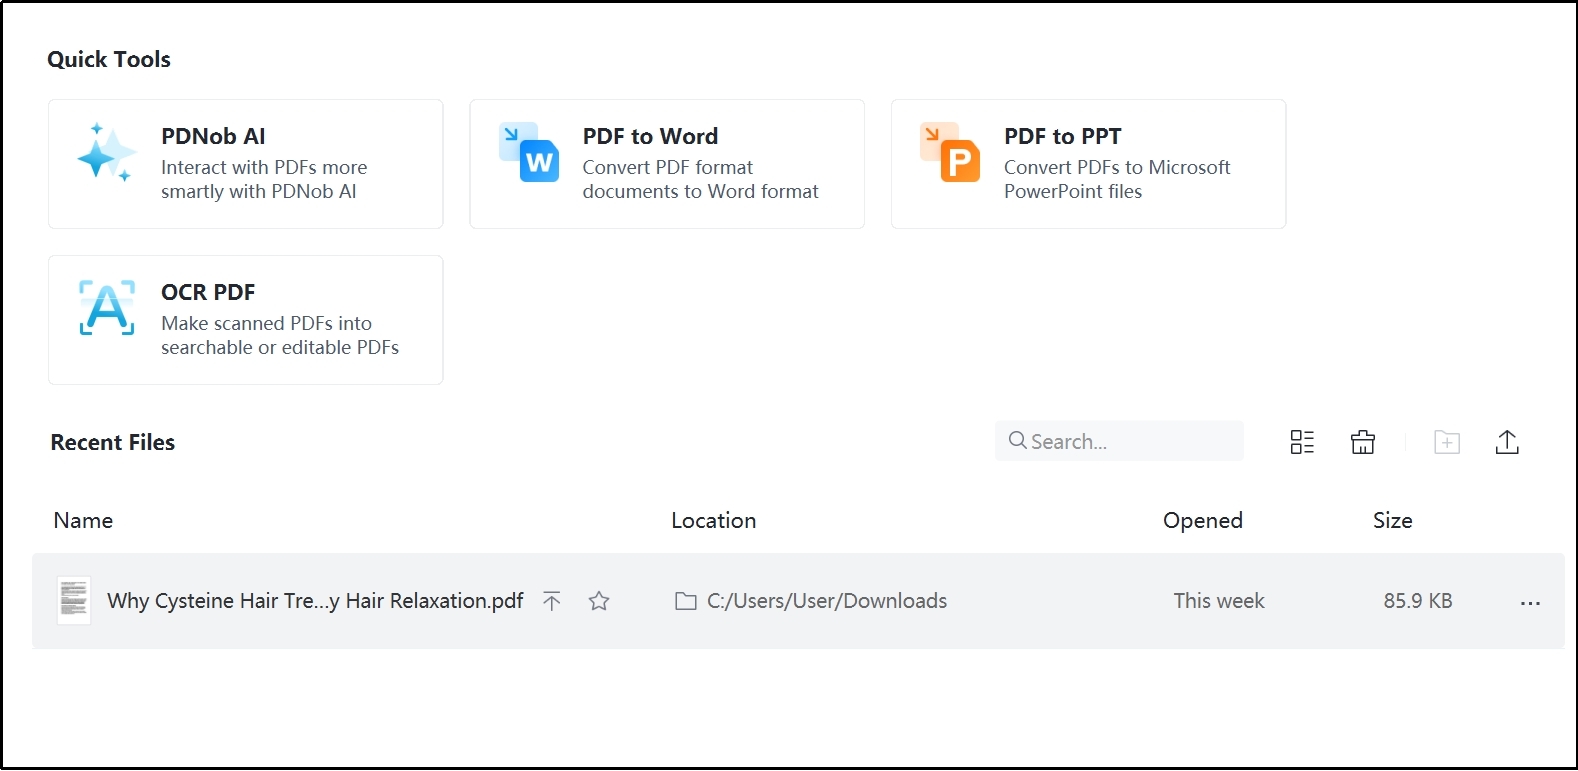The image size is (1578, 771).
Task: Click the PDF file thumbnail in recent list
Action: click(74, 601)
